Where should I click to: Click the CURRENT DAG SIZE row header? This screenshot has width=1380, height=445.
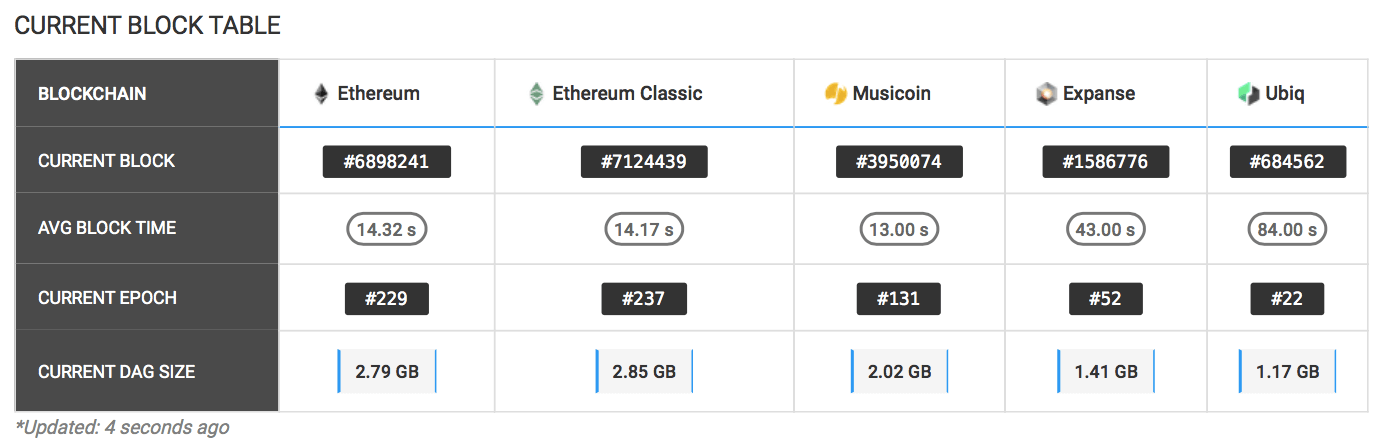[x=116, y=372]
